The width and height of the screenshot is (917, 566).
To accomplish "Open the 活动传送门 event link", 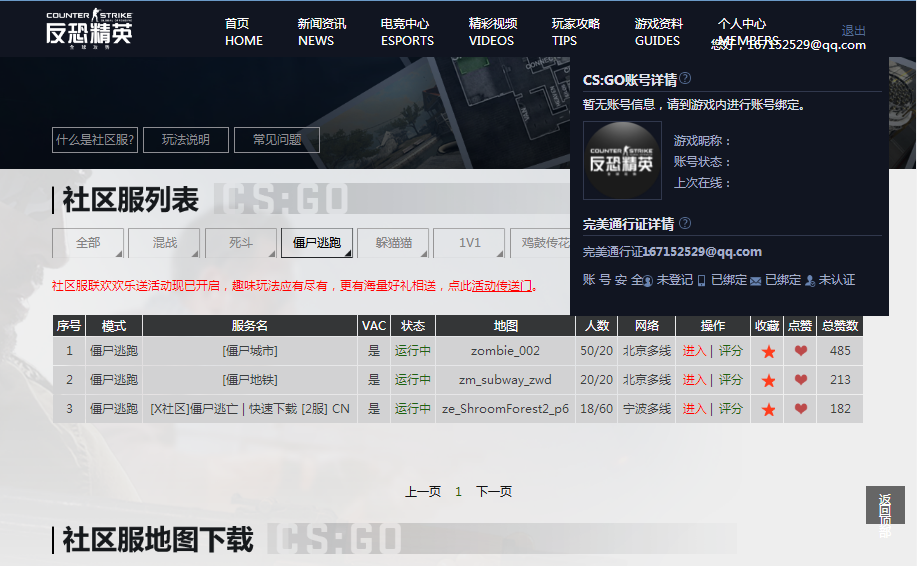I will (x=502, y=286).
